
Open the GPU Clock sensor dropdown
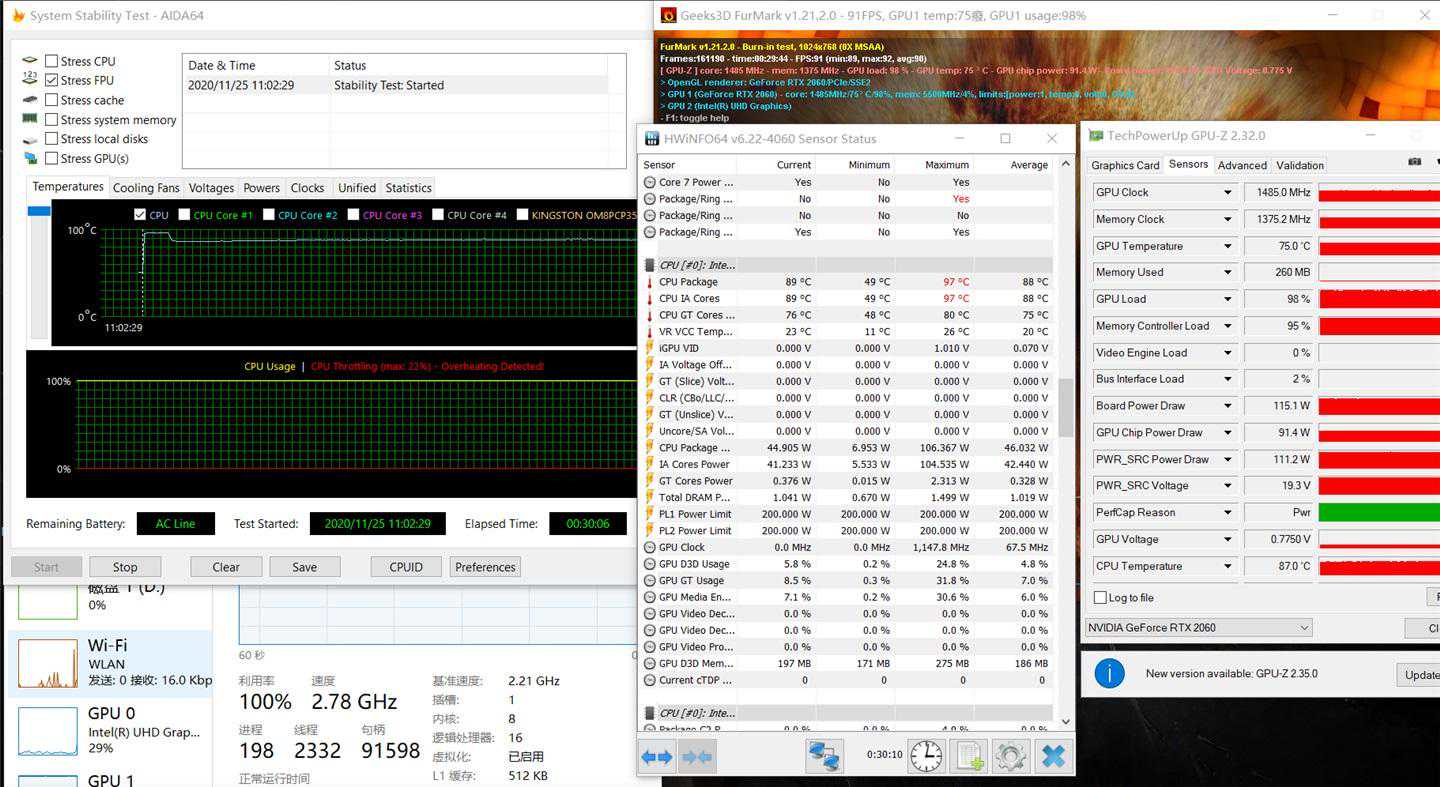1228,193
